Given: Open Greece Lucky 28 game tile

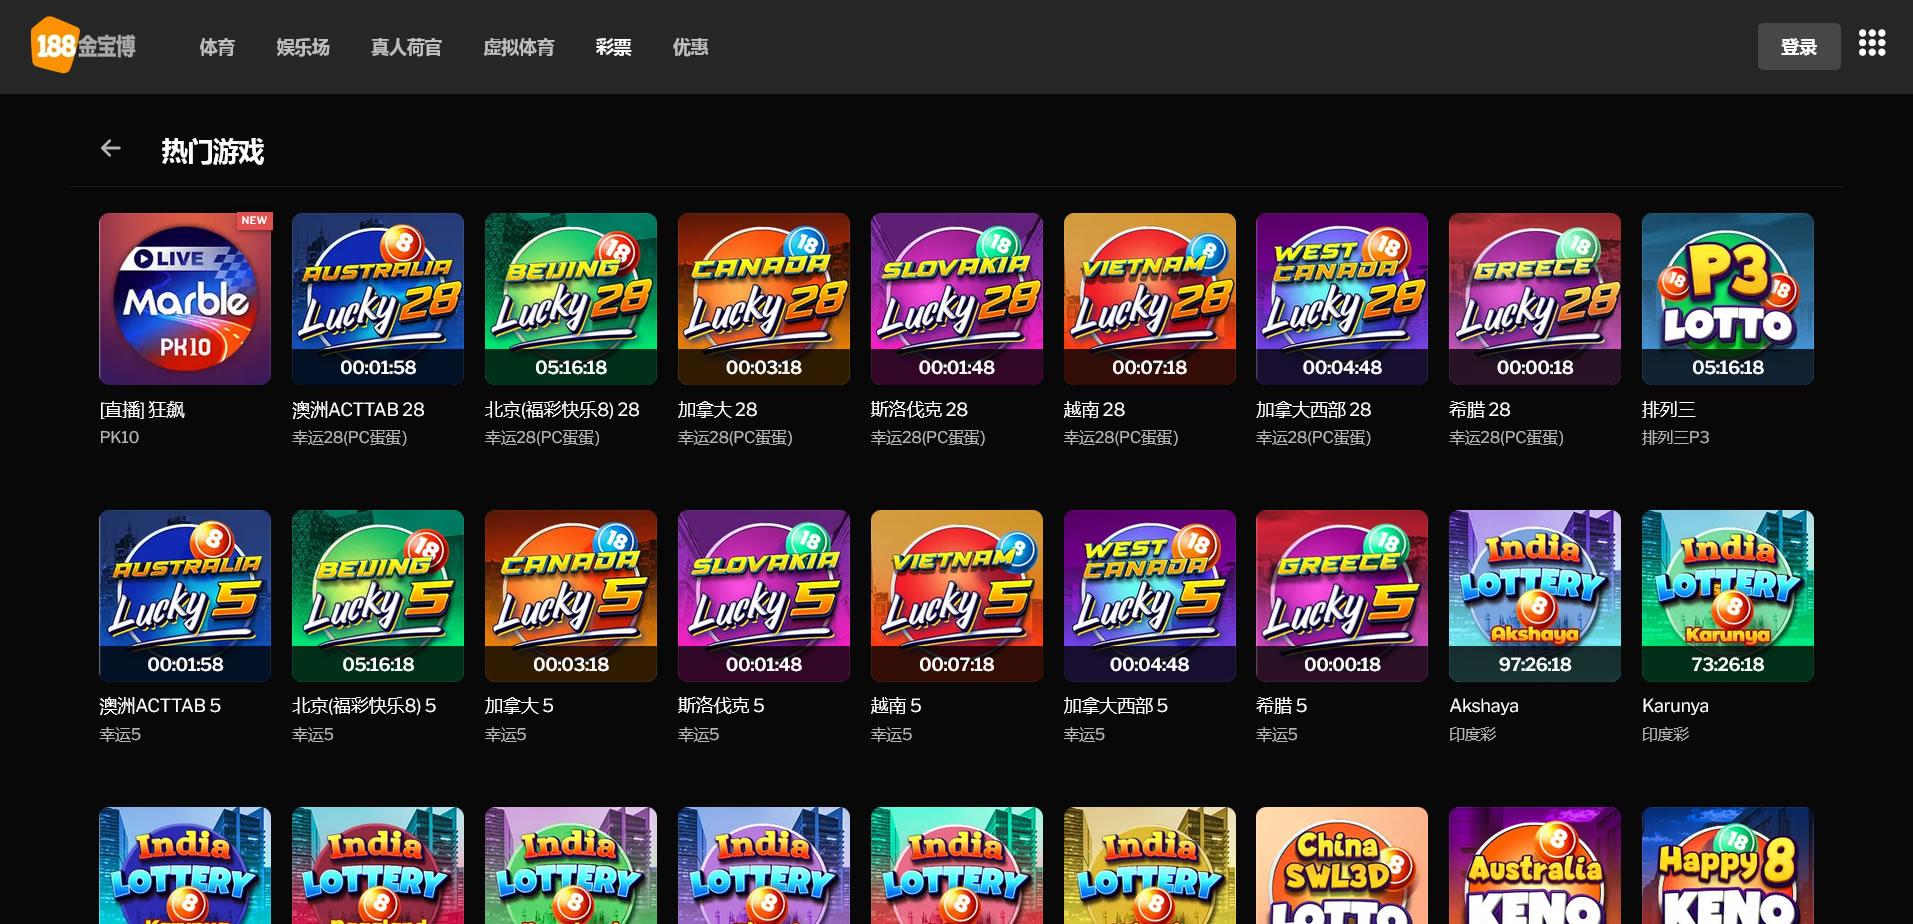Looking at the screenshot, I should click(1535, 299).
